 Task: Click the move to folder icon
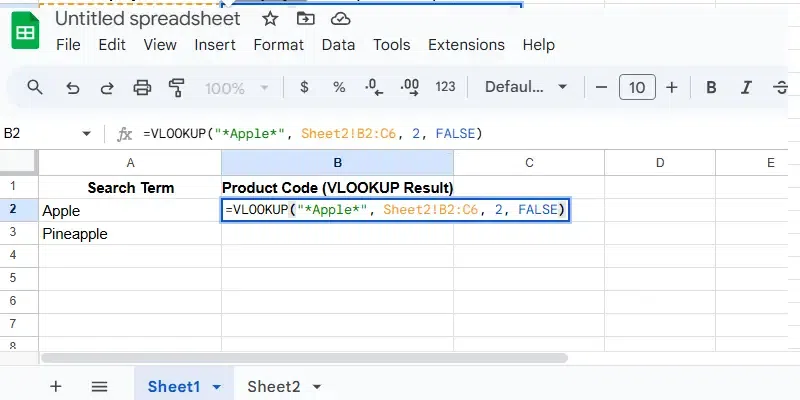point(305,19)
